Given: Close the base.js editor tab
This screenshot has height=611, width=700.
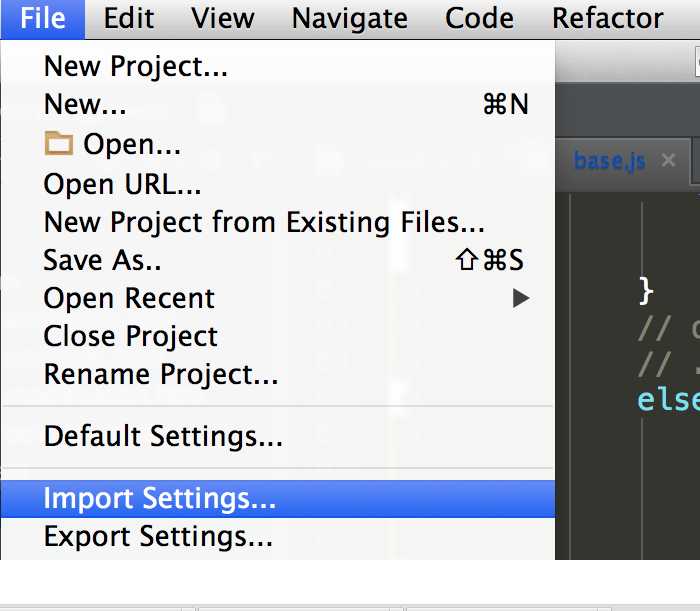Looking at the screenshot, I should [x=668, y=160].
